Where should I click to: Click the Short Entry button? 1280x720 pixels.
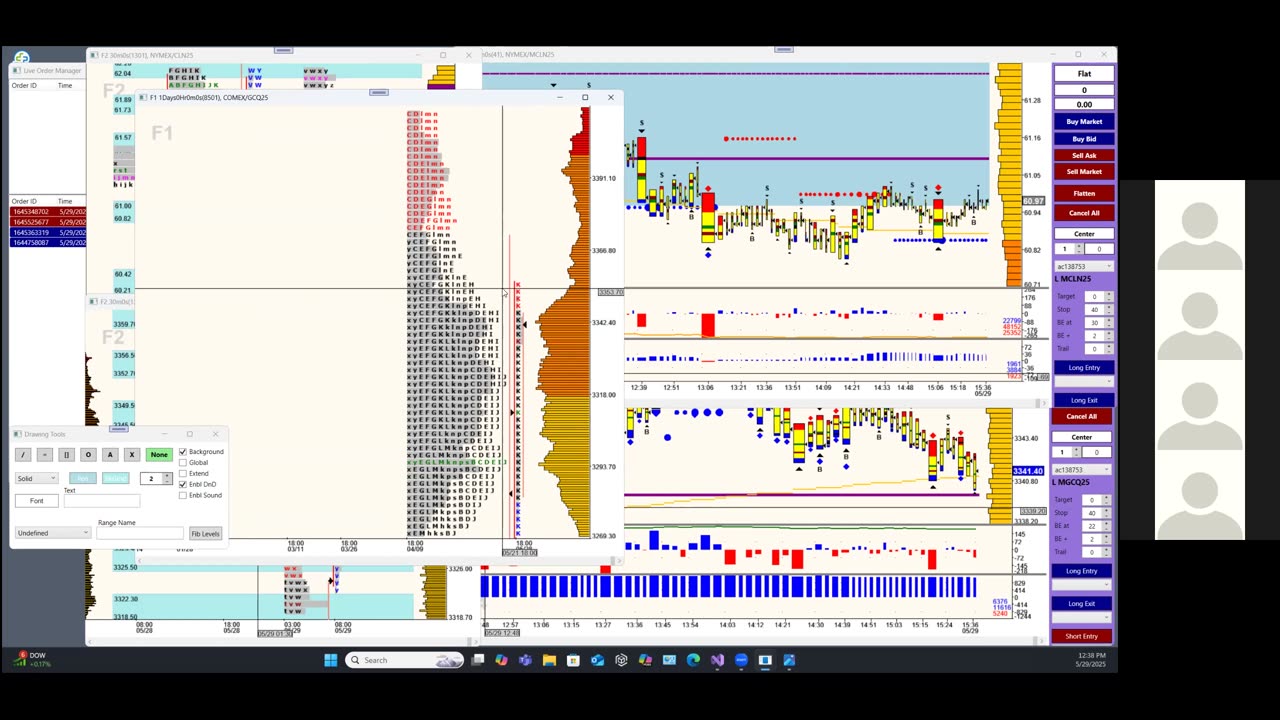pos(1081,636)
